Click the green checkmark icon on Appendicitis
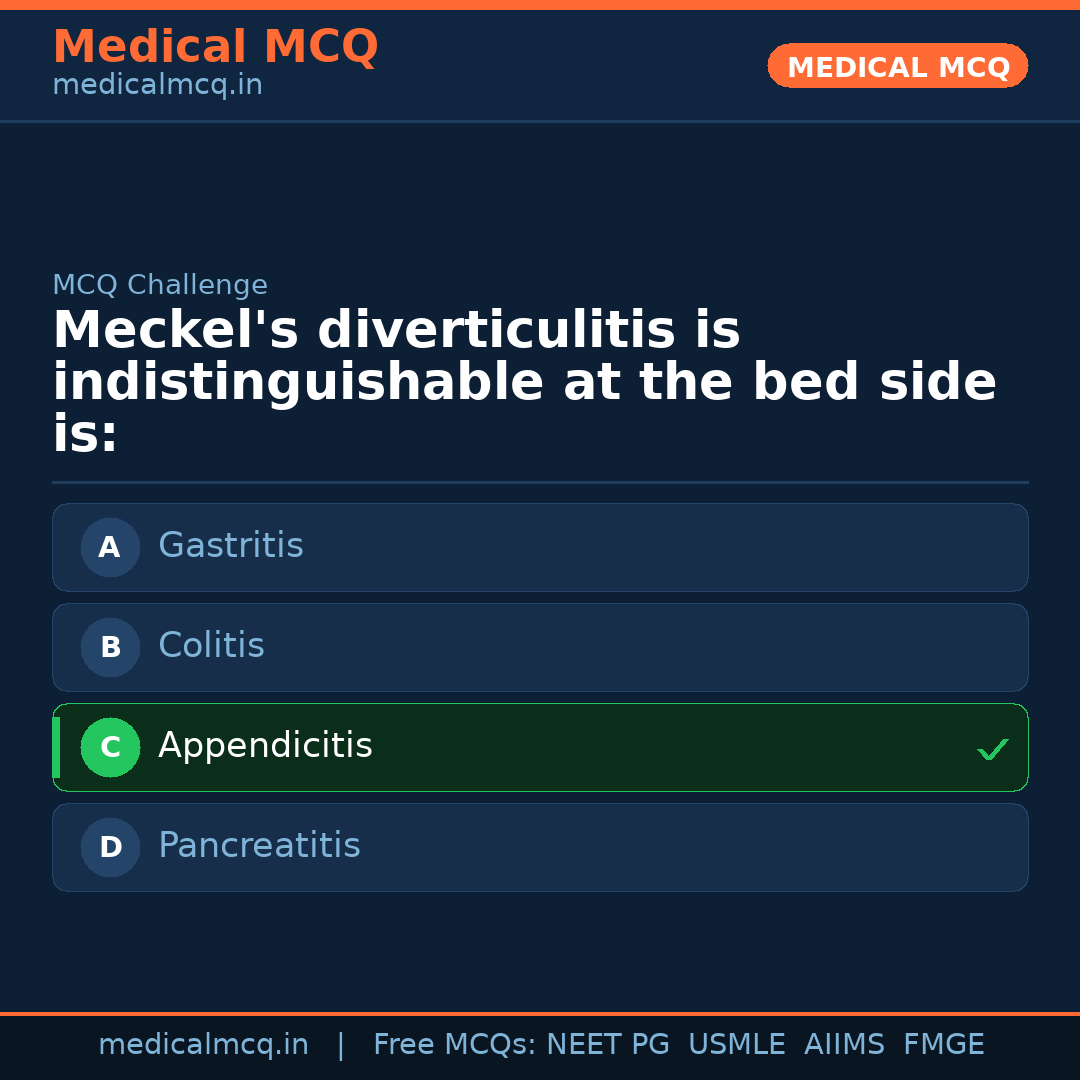This screenshot has height=1080, width=1080. tap(992, 749)
